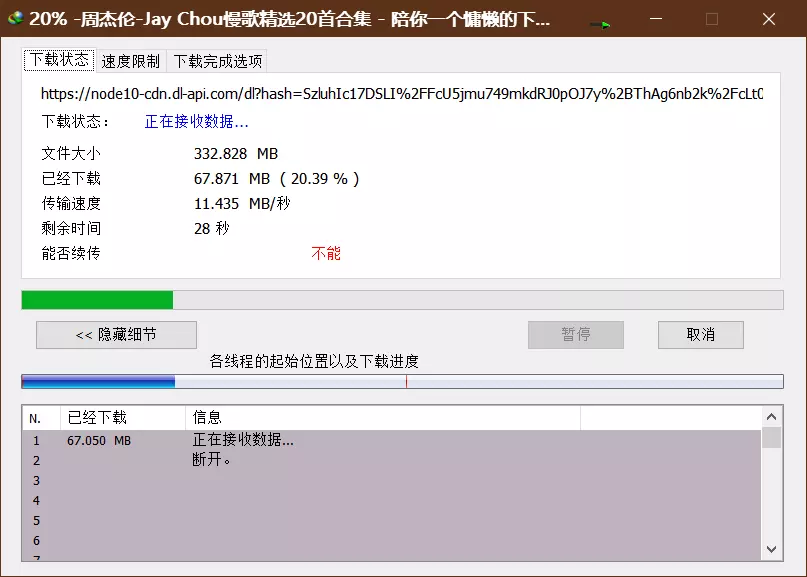Select the 下载状态 tab
The image size is (807, 577).
point(59,60)
